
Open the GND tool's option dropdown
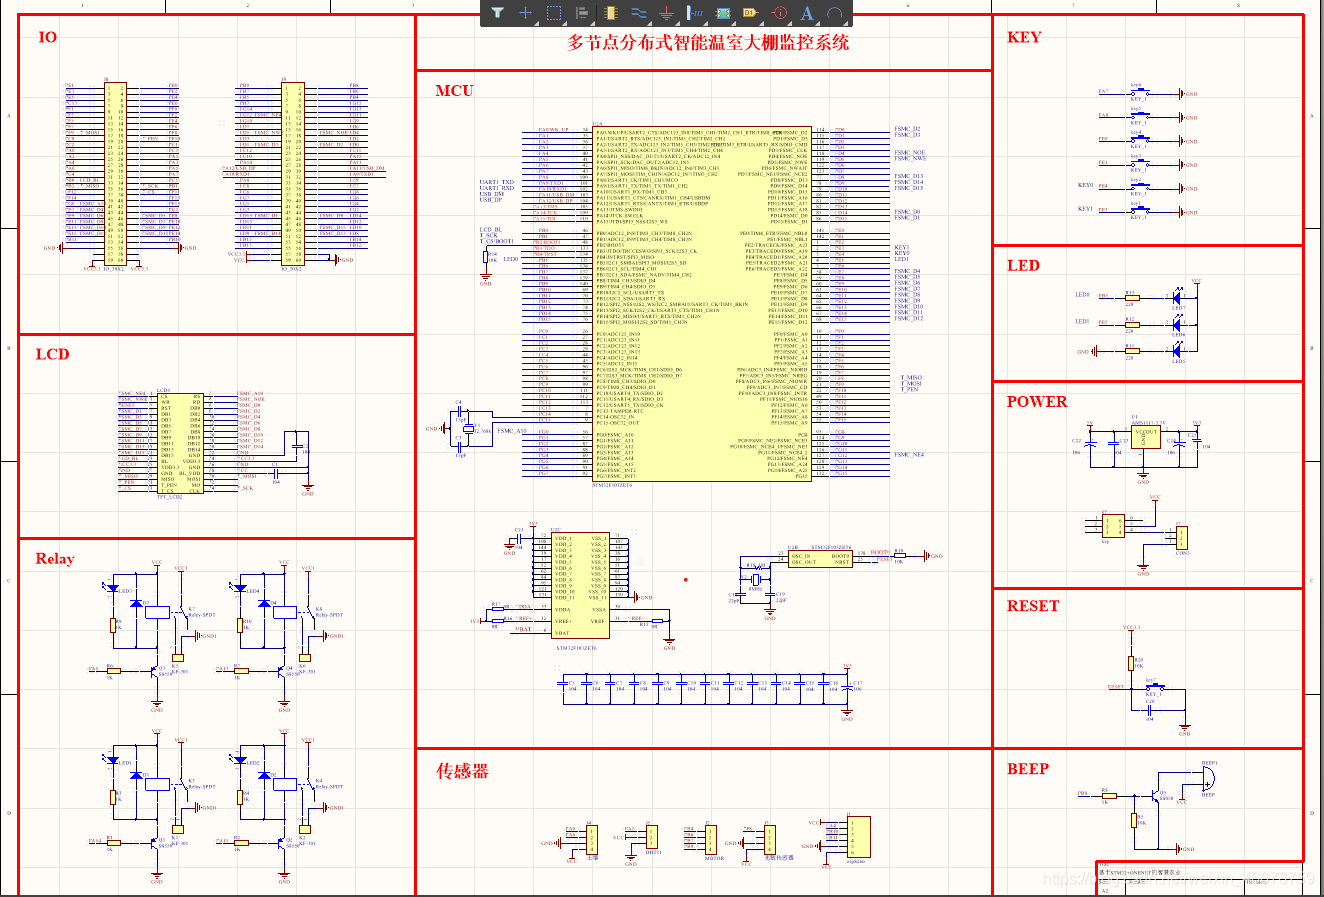coord(678,23)
